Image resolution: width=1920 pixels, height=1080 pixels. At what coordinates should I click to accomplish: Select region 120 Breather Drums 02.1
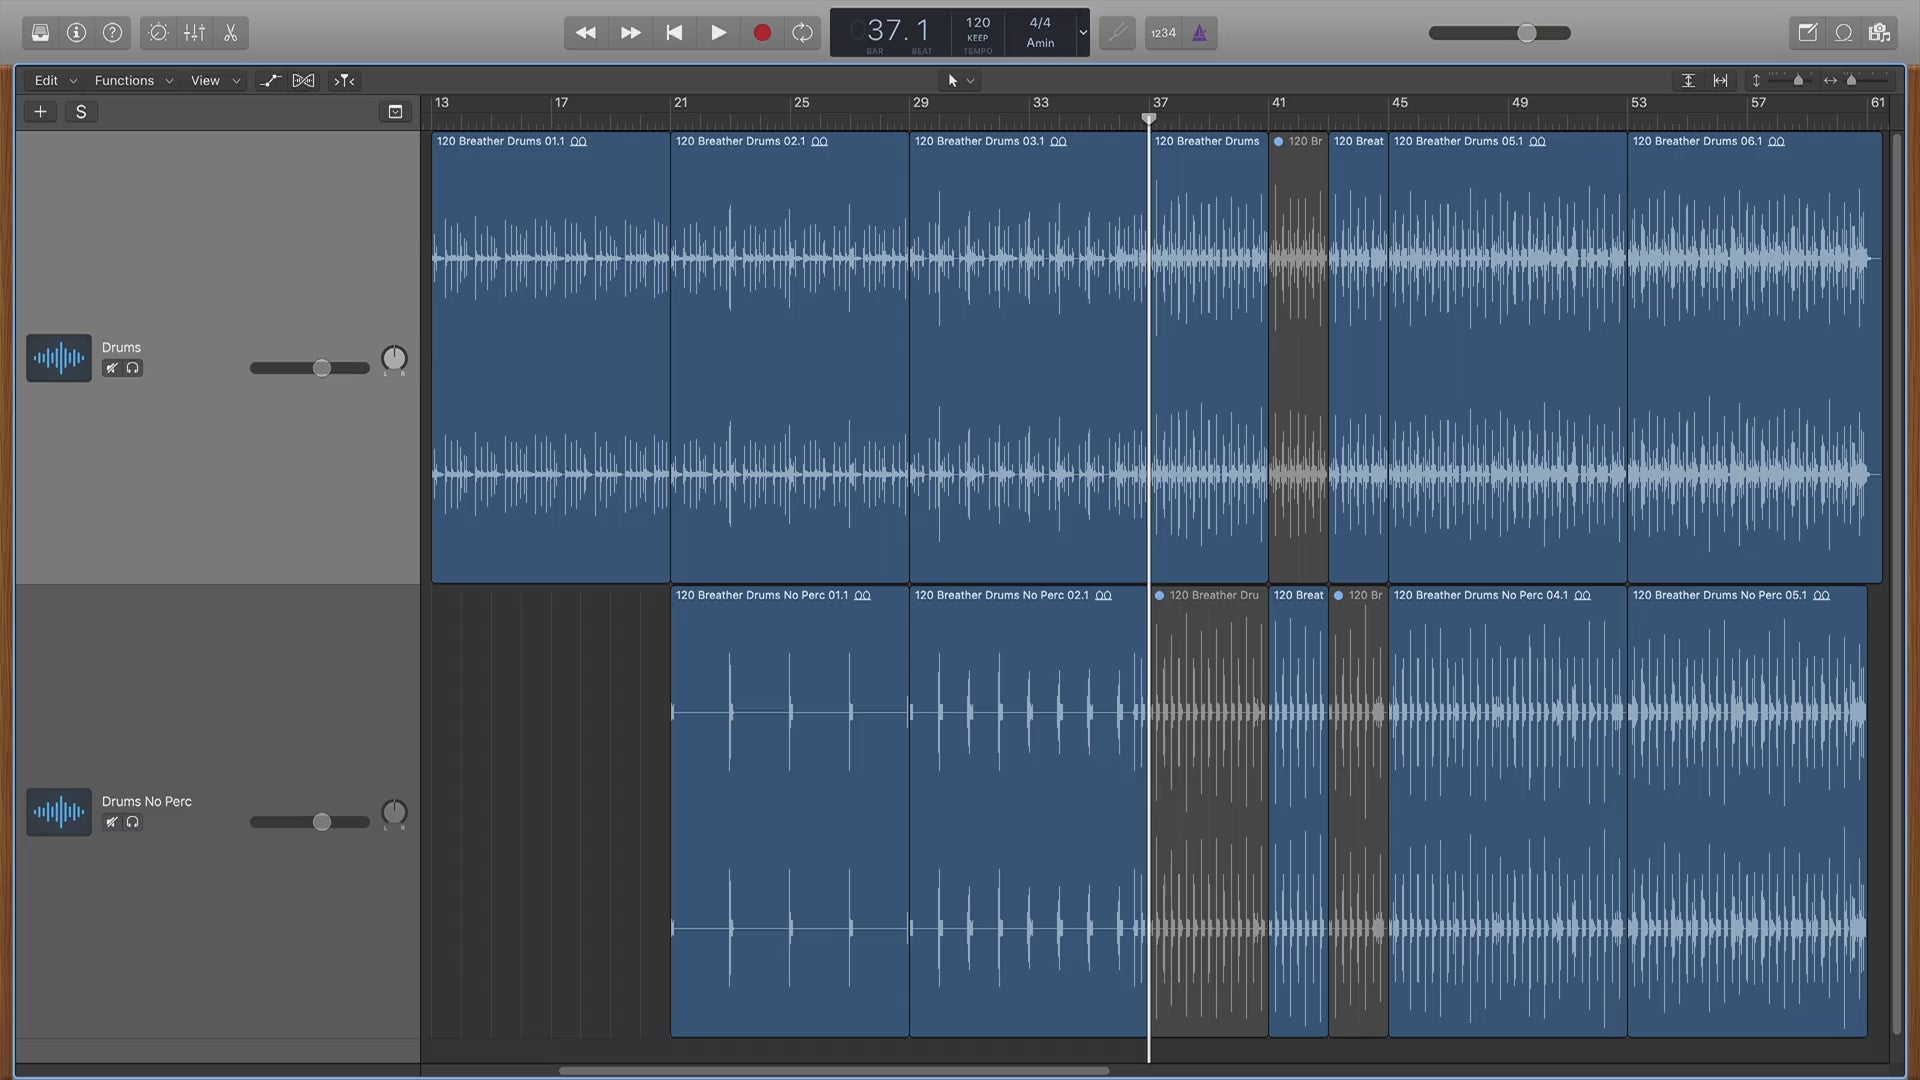(789, 357)
